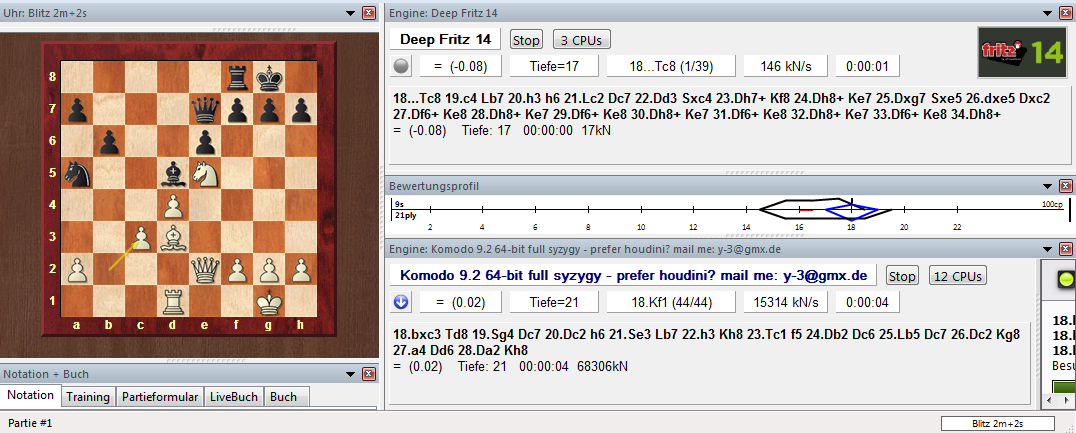Open the clock panel dropdown arrow
1076x433 pixels.
point(351,12)
